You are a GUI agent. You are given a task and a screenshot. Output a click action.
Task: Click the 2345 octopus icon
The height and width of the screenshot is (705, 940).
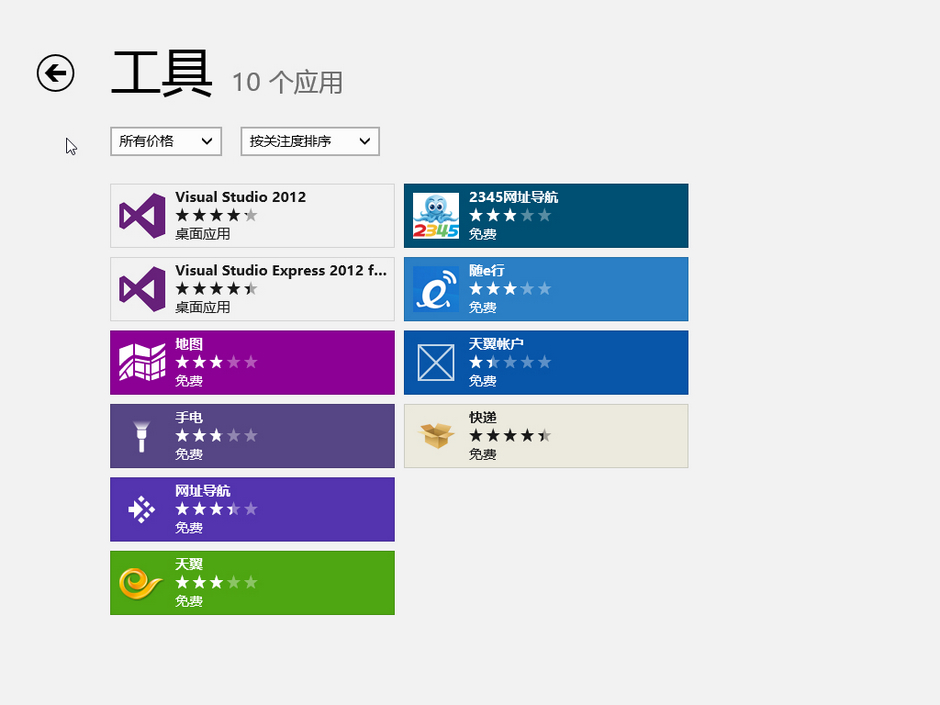pyautogui.click(x=436, y=216)
